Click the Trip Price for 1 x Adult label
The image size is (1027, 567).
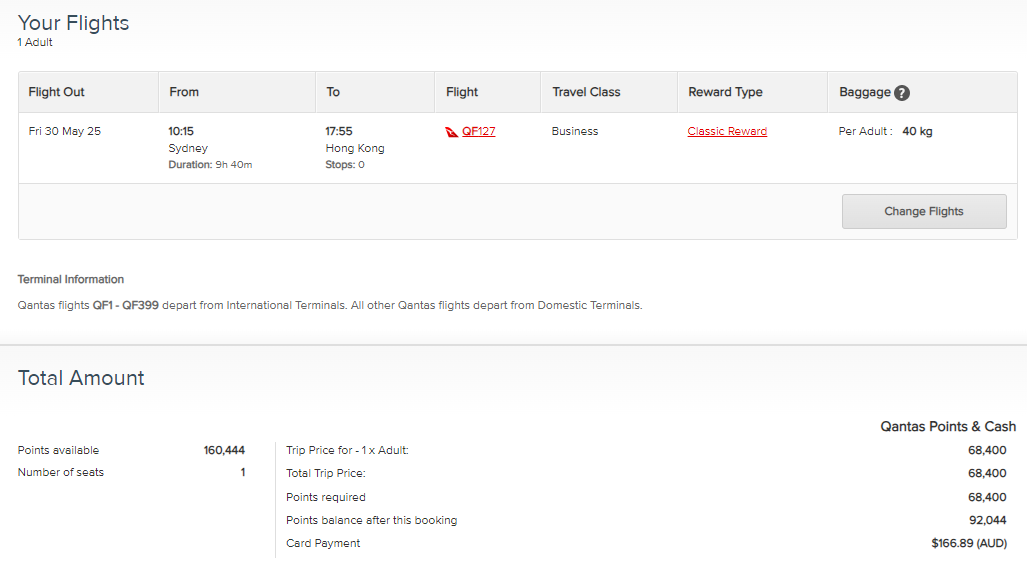pos(347,450)
